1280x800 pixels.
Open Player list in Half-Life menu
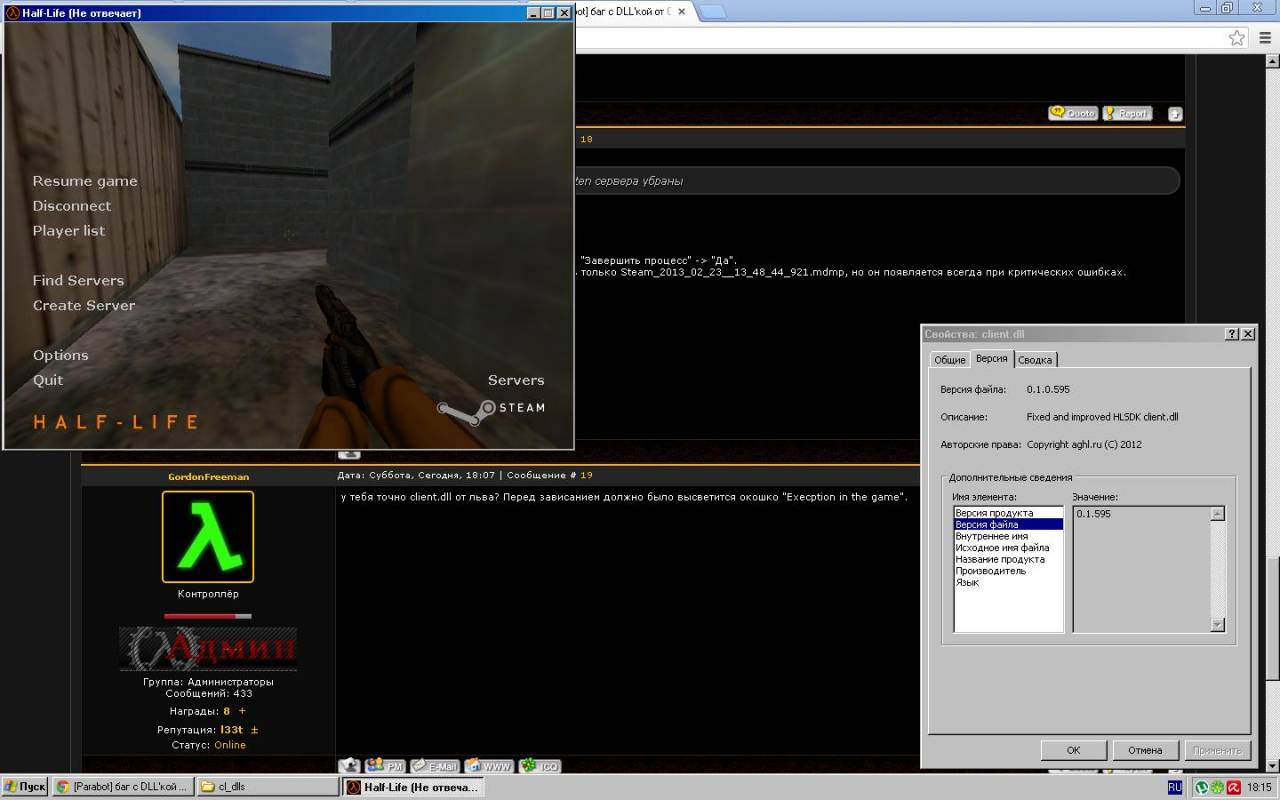68,231
